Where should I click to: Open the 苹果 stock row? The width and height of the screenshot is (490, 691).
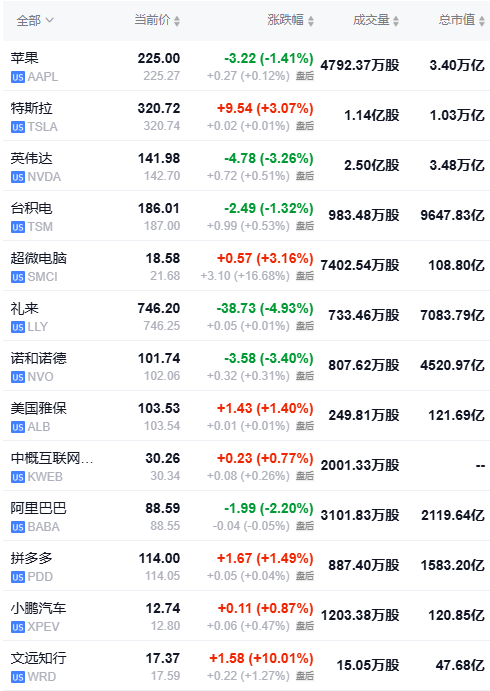[246, 66]
